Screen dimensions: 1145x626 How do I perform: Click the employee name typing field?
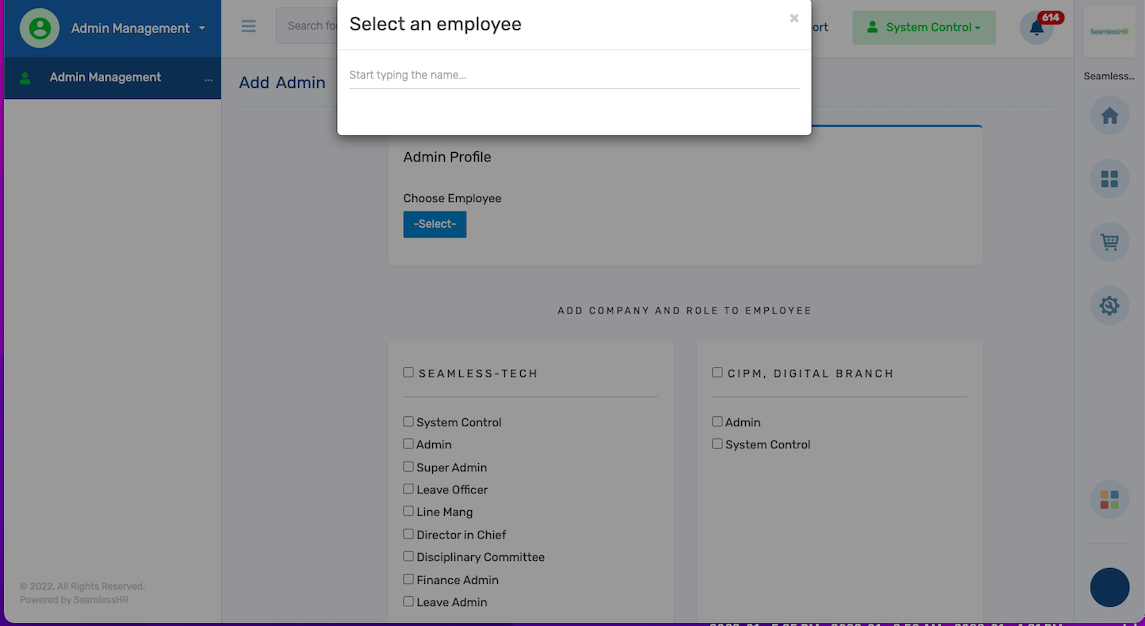pos(573,74)
